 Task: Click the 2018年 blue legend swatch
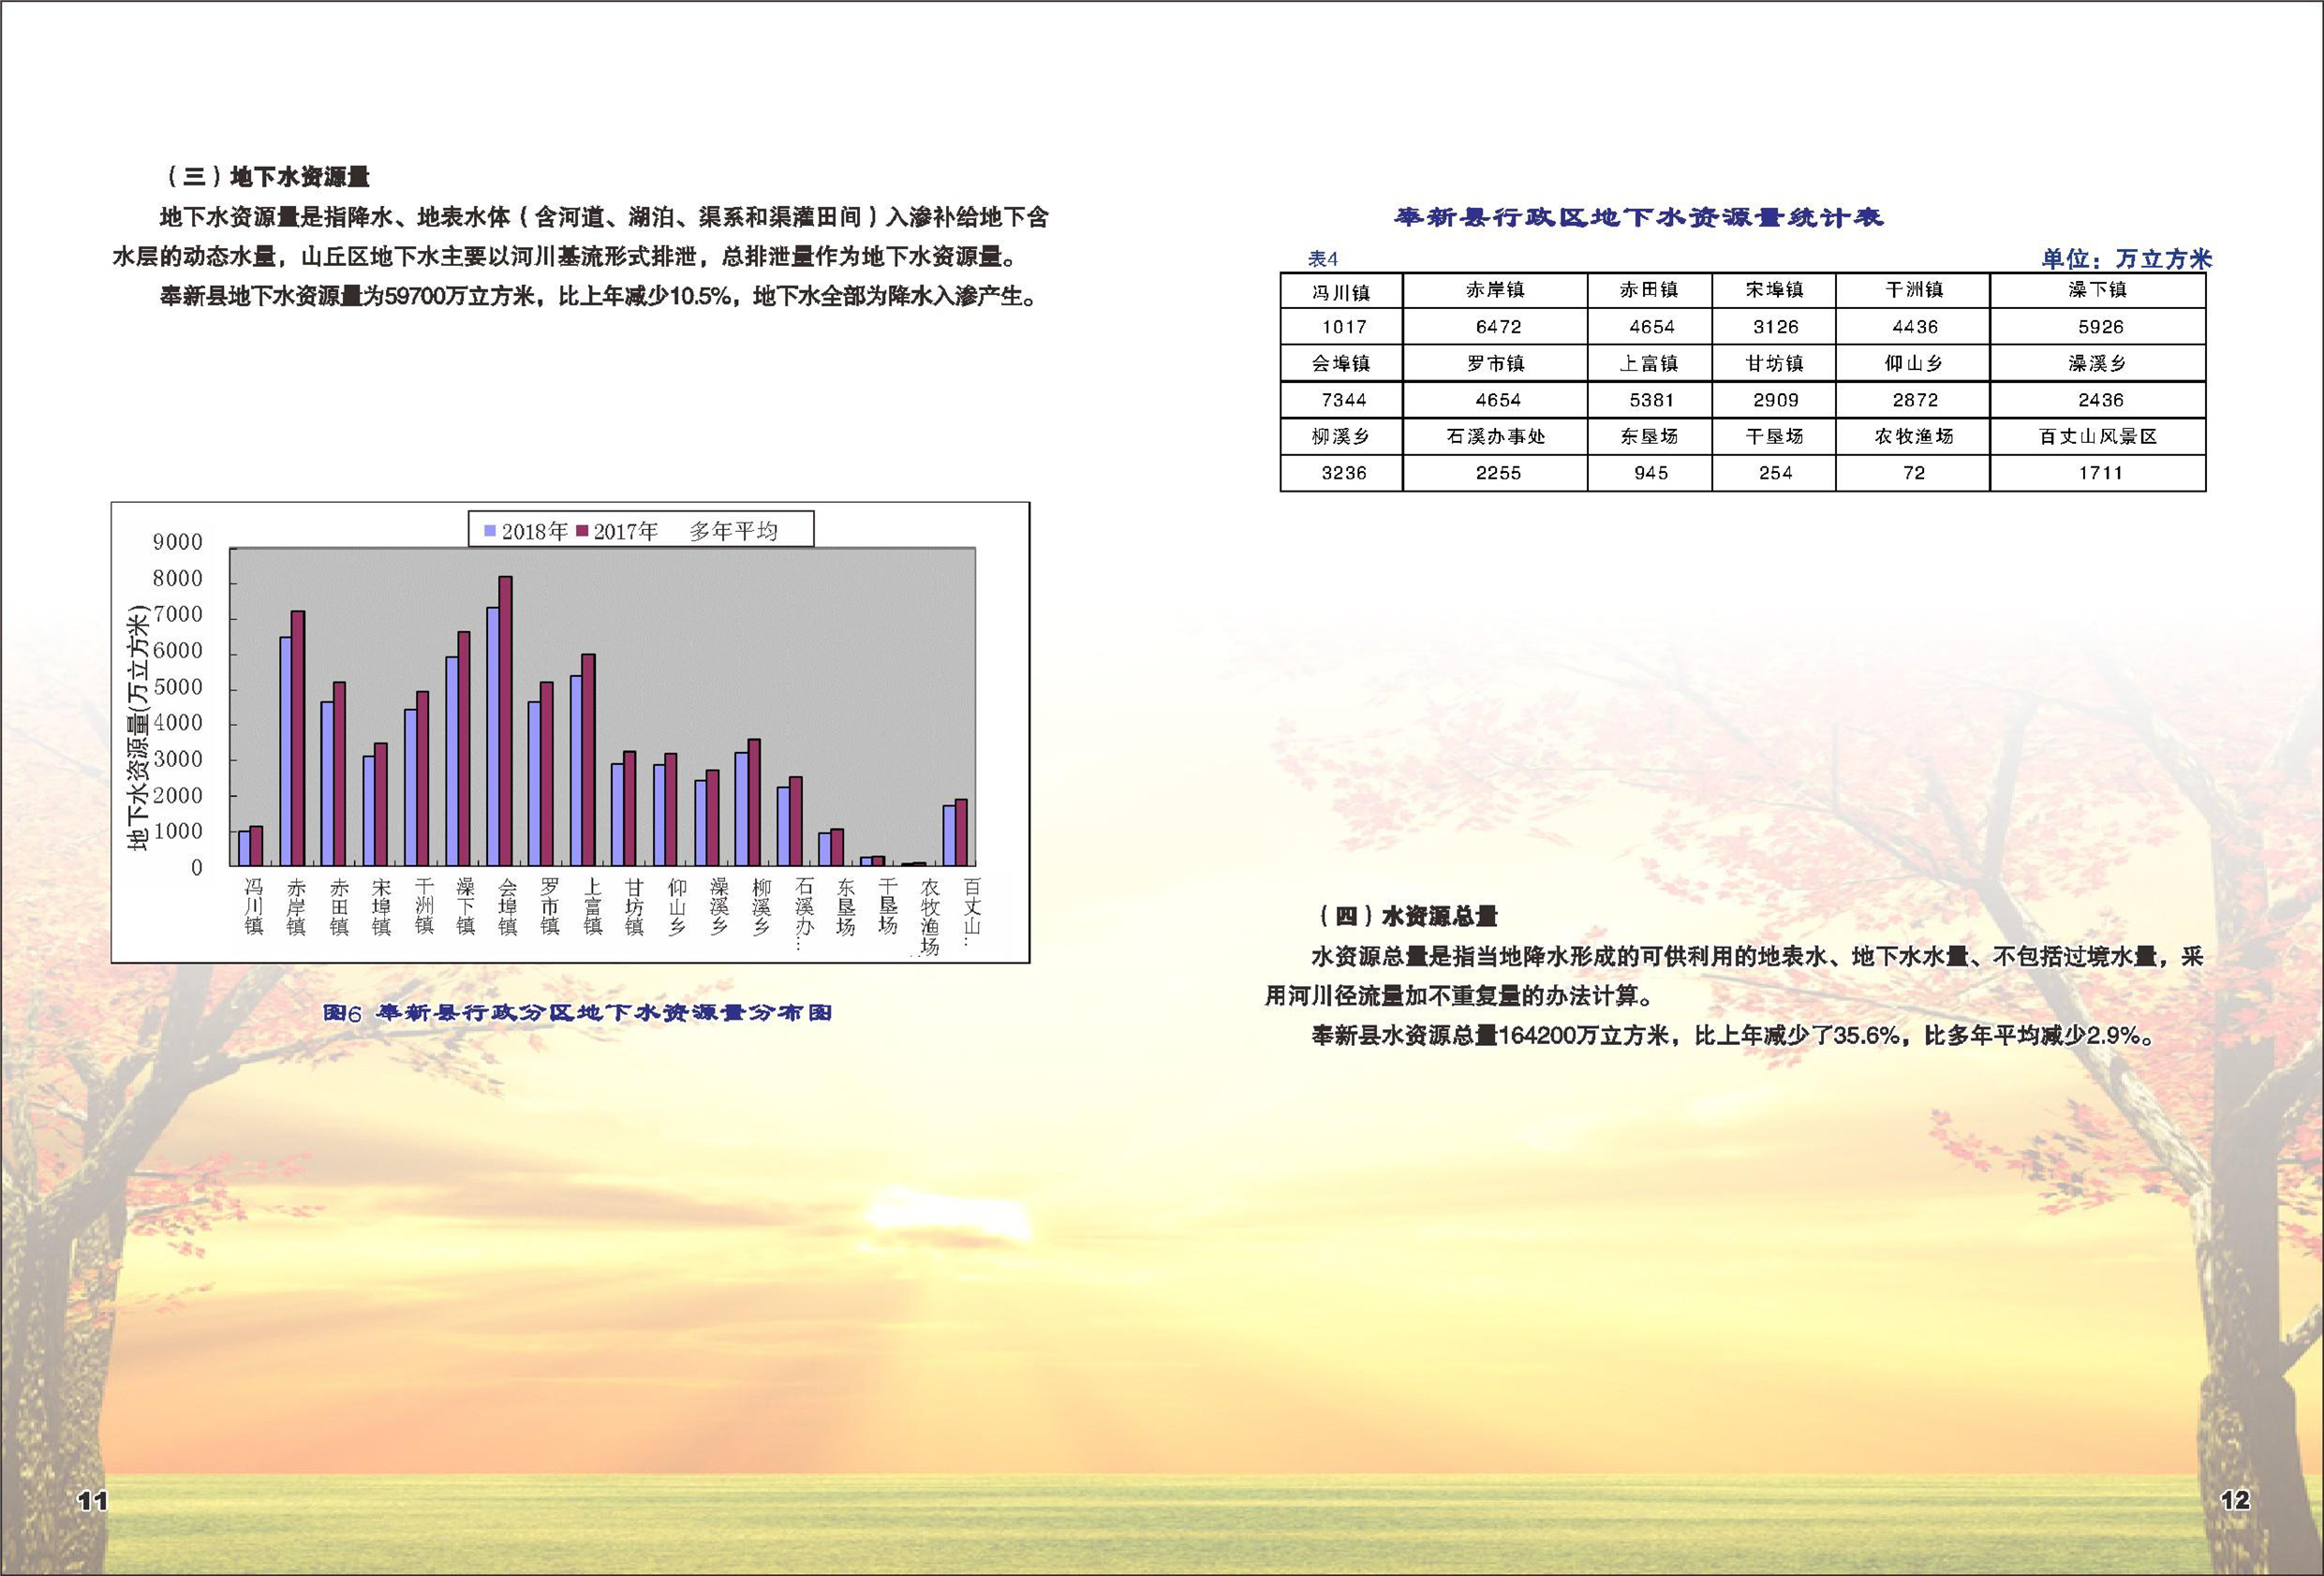490,531
